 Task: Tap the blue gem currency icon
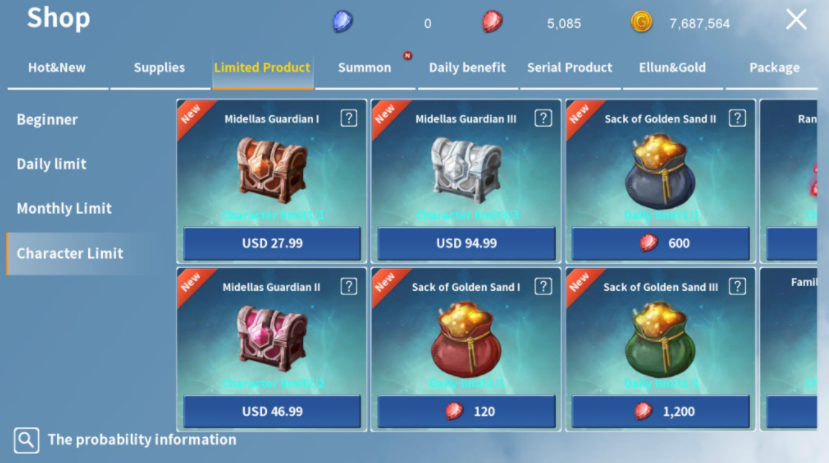(x=343, y=22)
